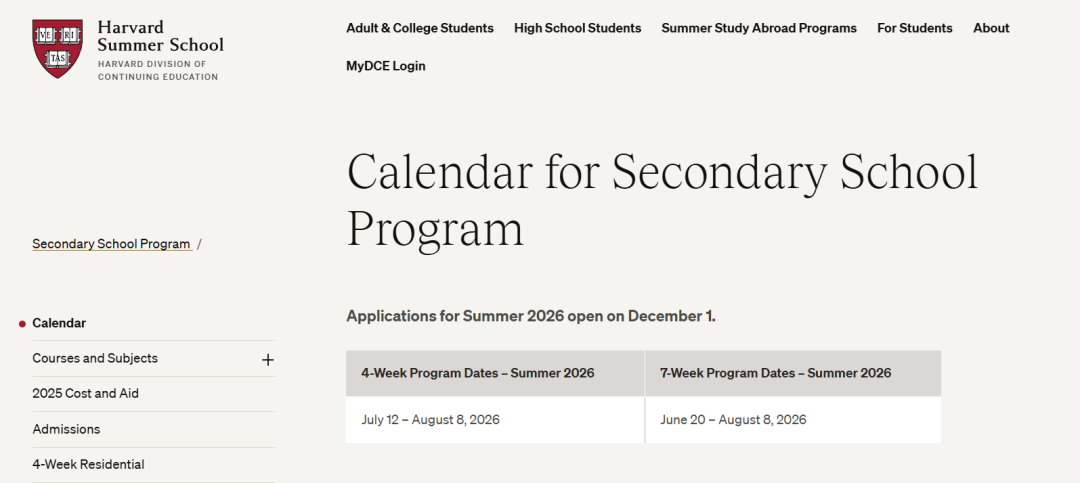Open 4-Week Residential sidebar link
This screenshot has height=483, width=1080.
tap(88, 464)
